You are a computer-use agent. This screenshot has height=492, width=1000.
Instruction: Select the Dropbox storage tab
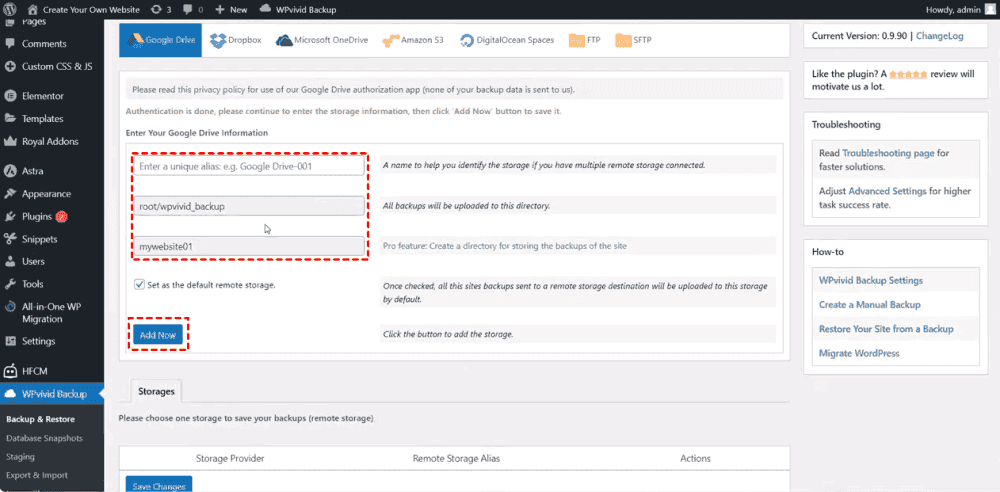coord(236,40)
